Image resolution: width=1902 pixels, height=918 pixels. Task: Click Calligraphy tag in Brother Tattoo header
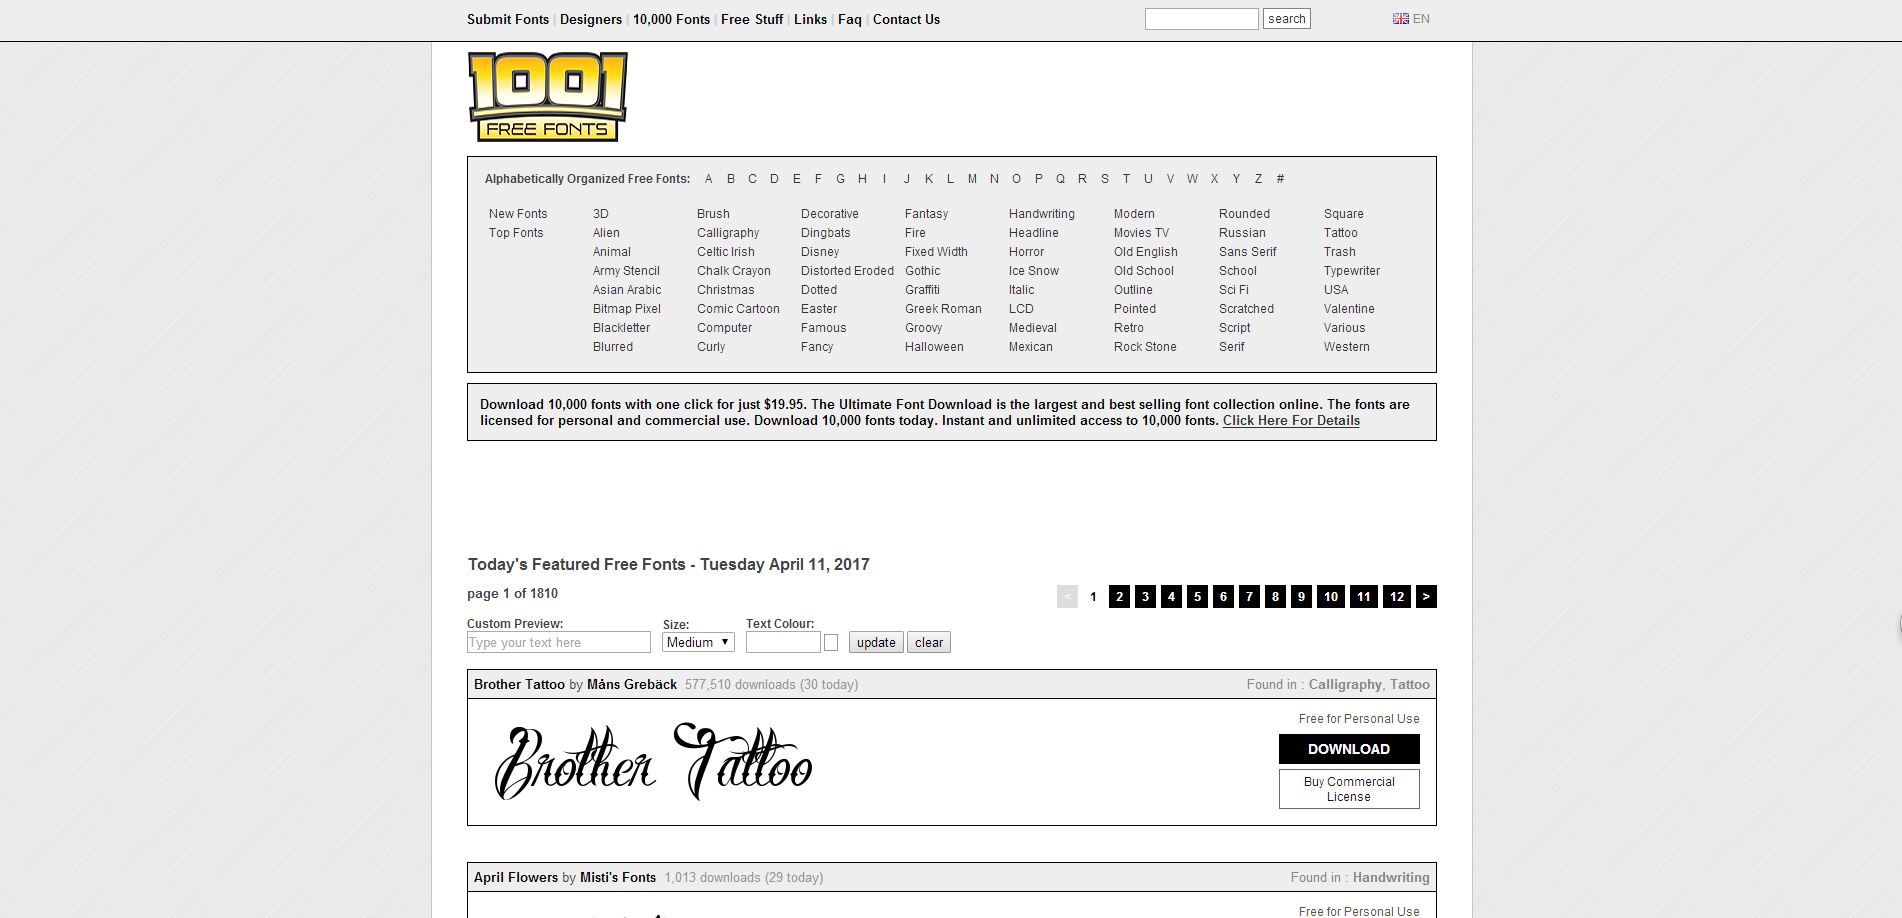[x=1345, y=685]
